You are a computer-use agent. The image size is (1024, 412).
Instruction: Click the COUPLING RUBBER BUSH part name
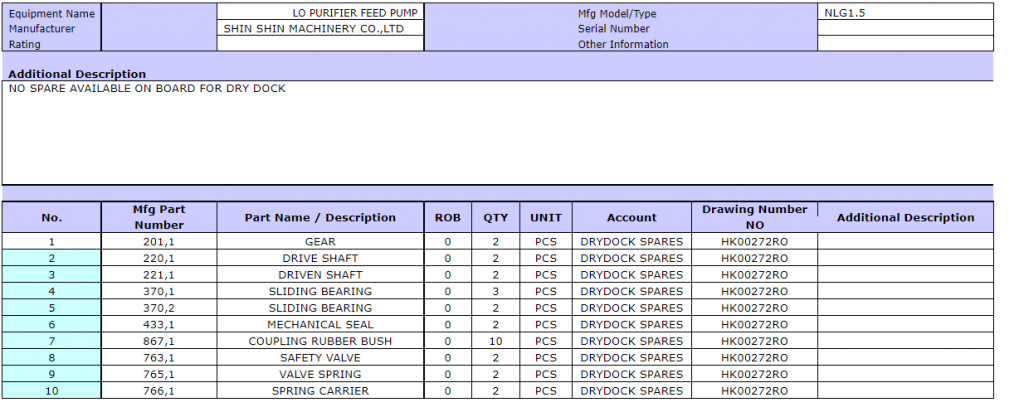click(320, 341)
